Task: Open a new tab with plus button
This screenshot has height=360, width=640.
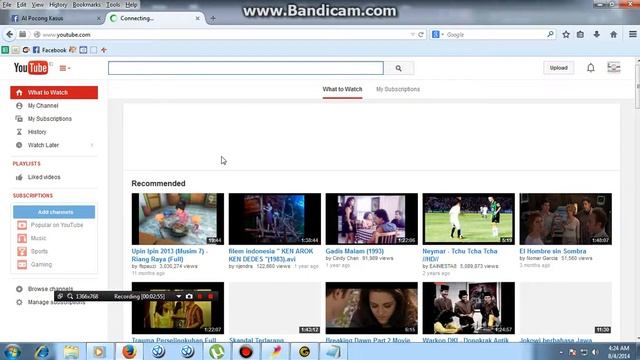Action: point(213,18)
